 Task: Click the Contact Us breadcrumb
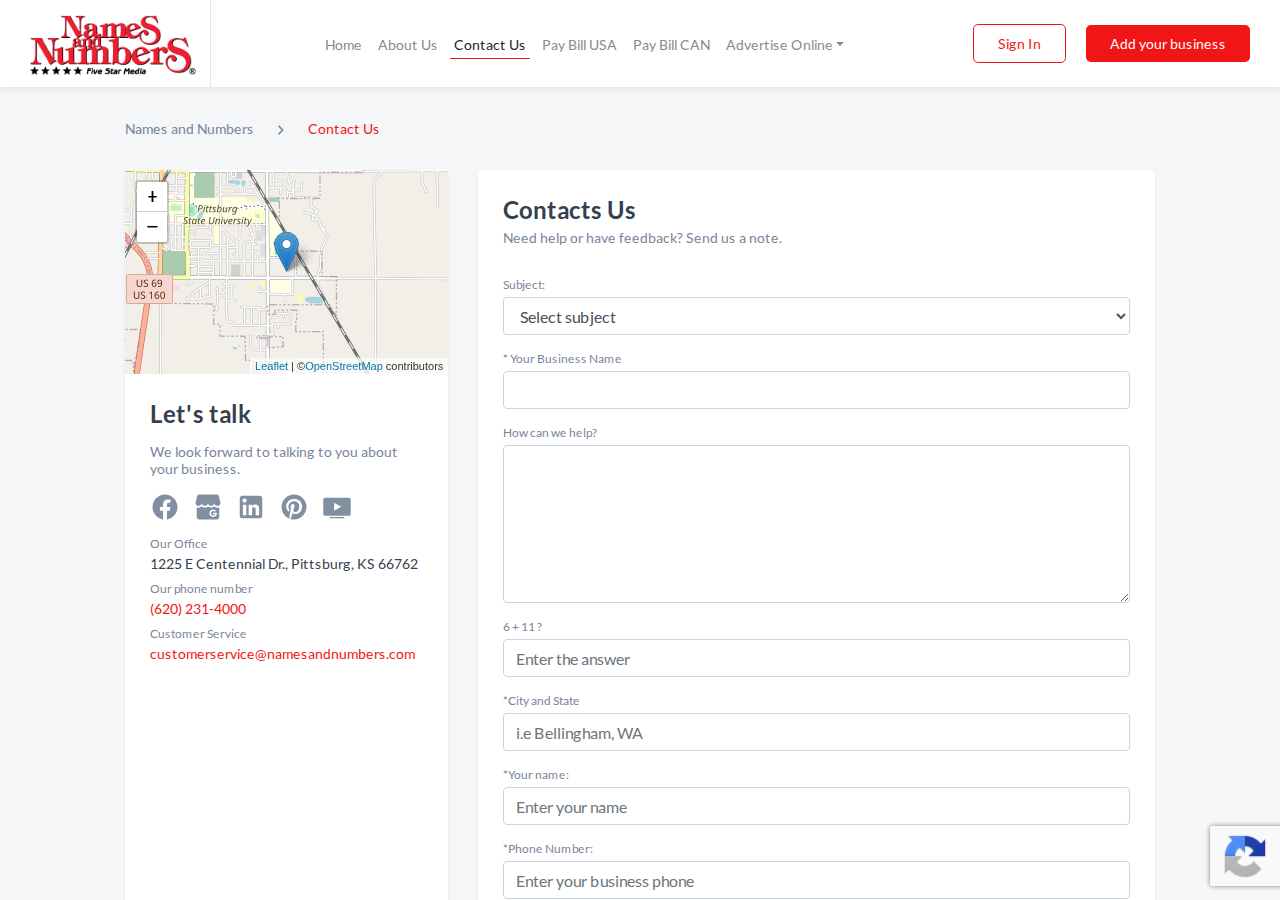tap(343, 129)
